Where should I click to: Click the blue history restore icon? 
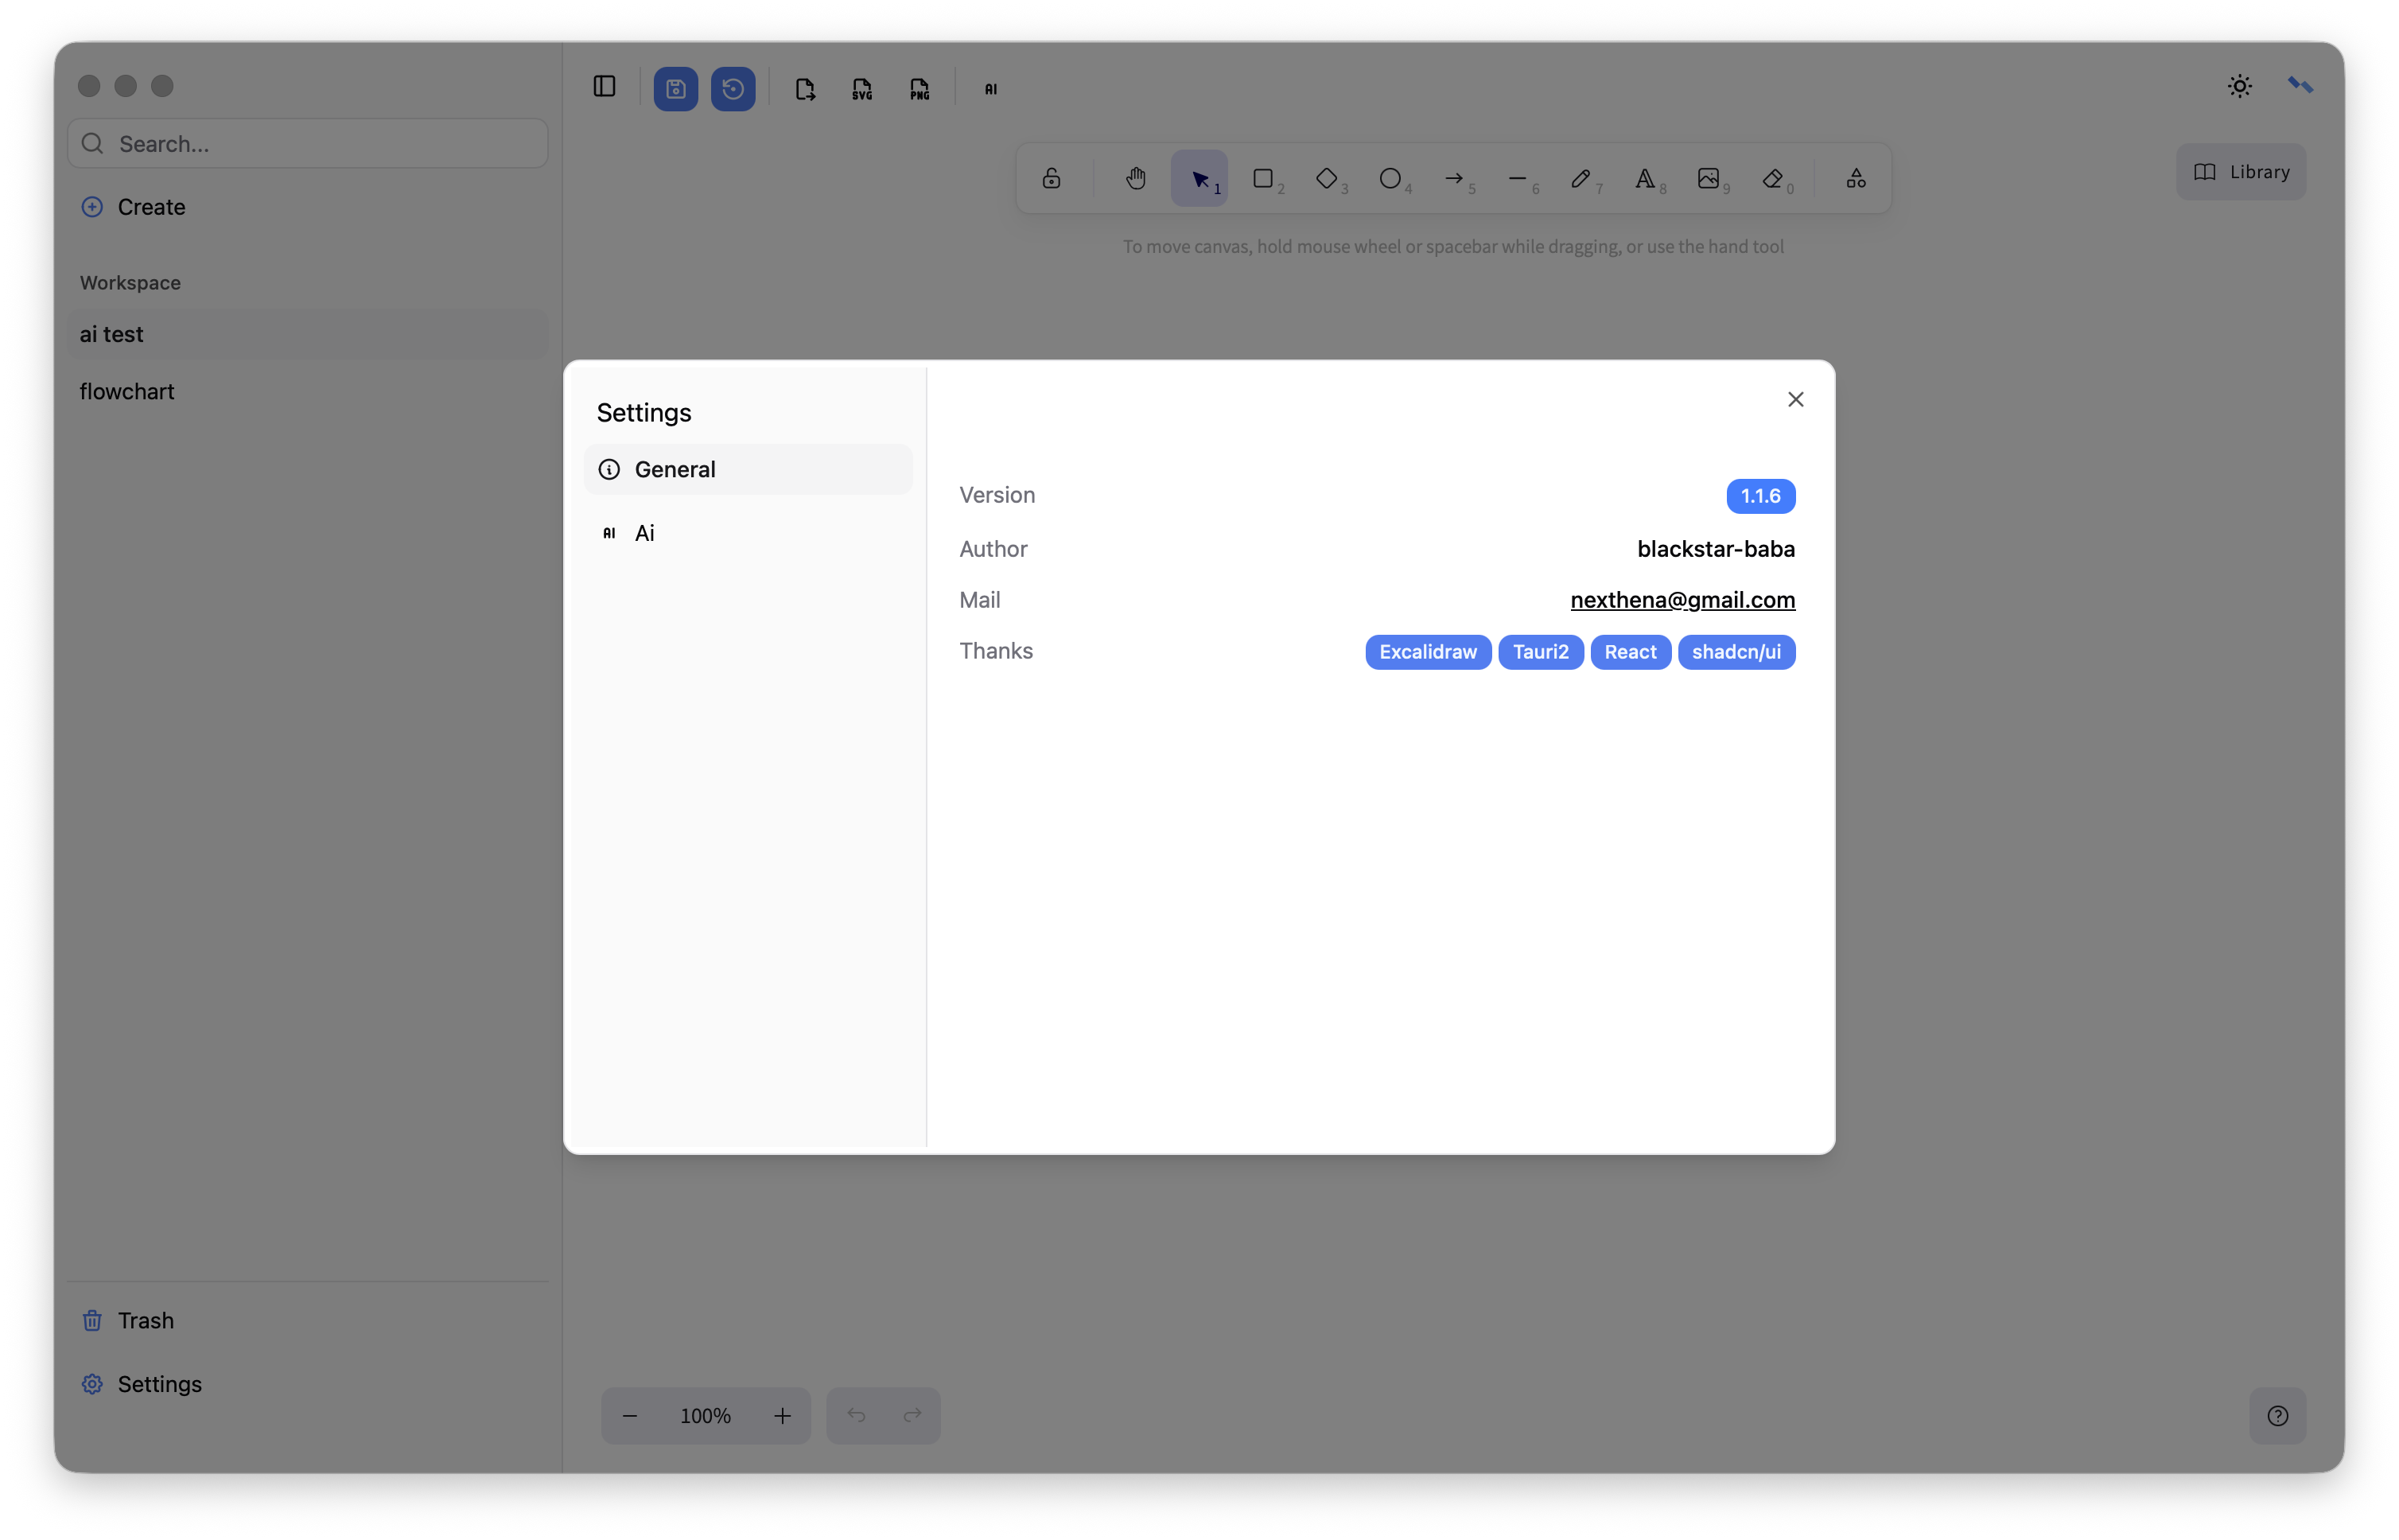click(733, 88)
